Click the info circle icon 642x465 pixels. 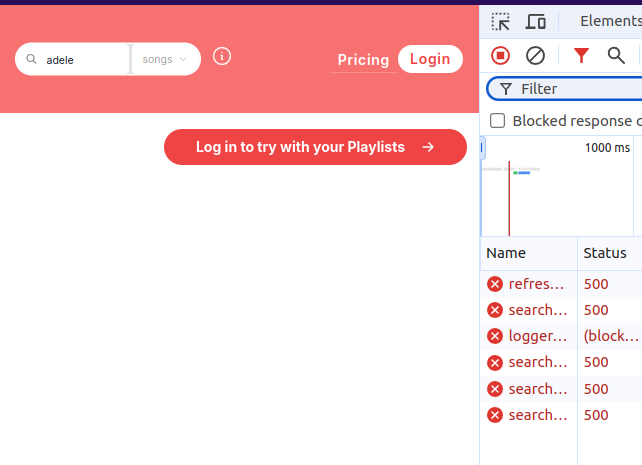click(222, 56)
